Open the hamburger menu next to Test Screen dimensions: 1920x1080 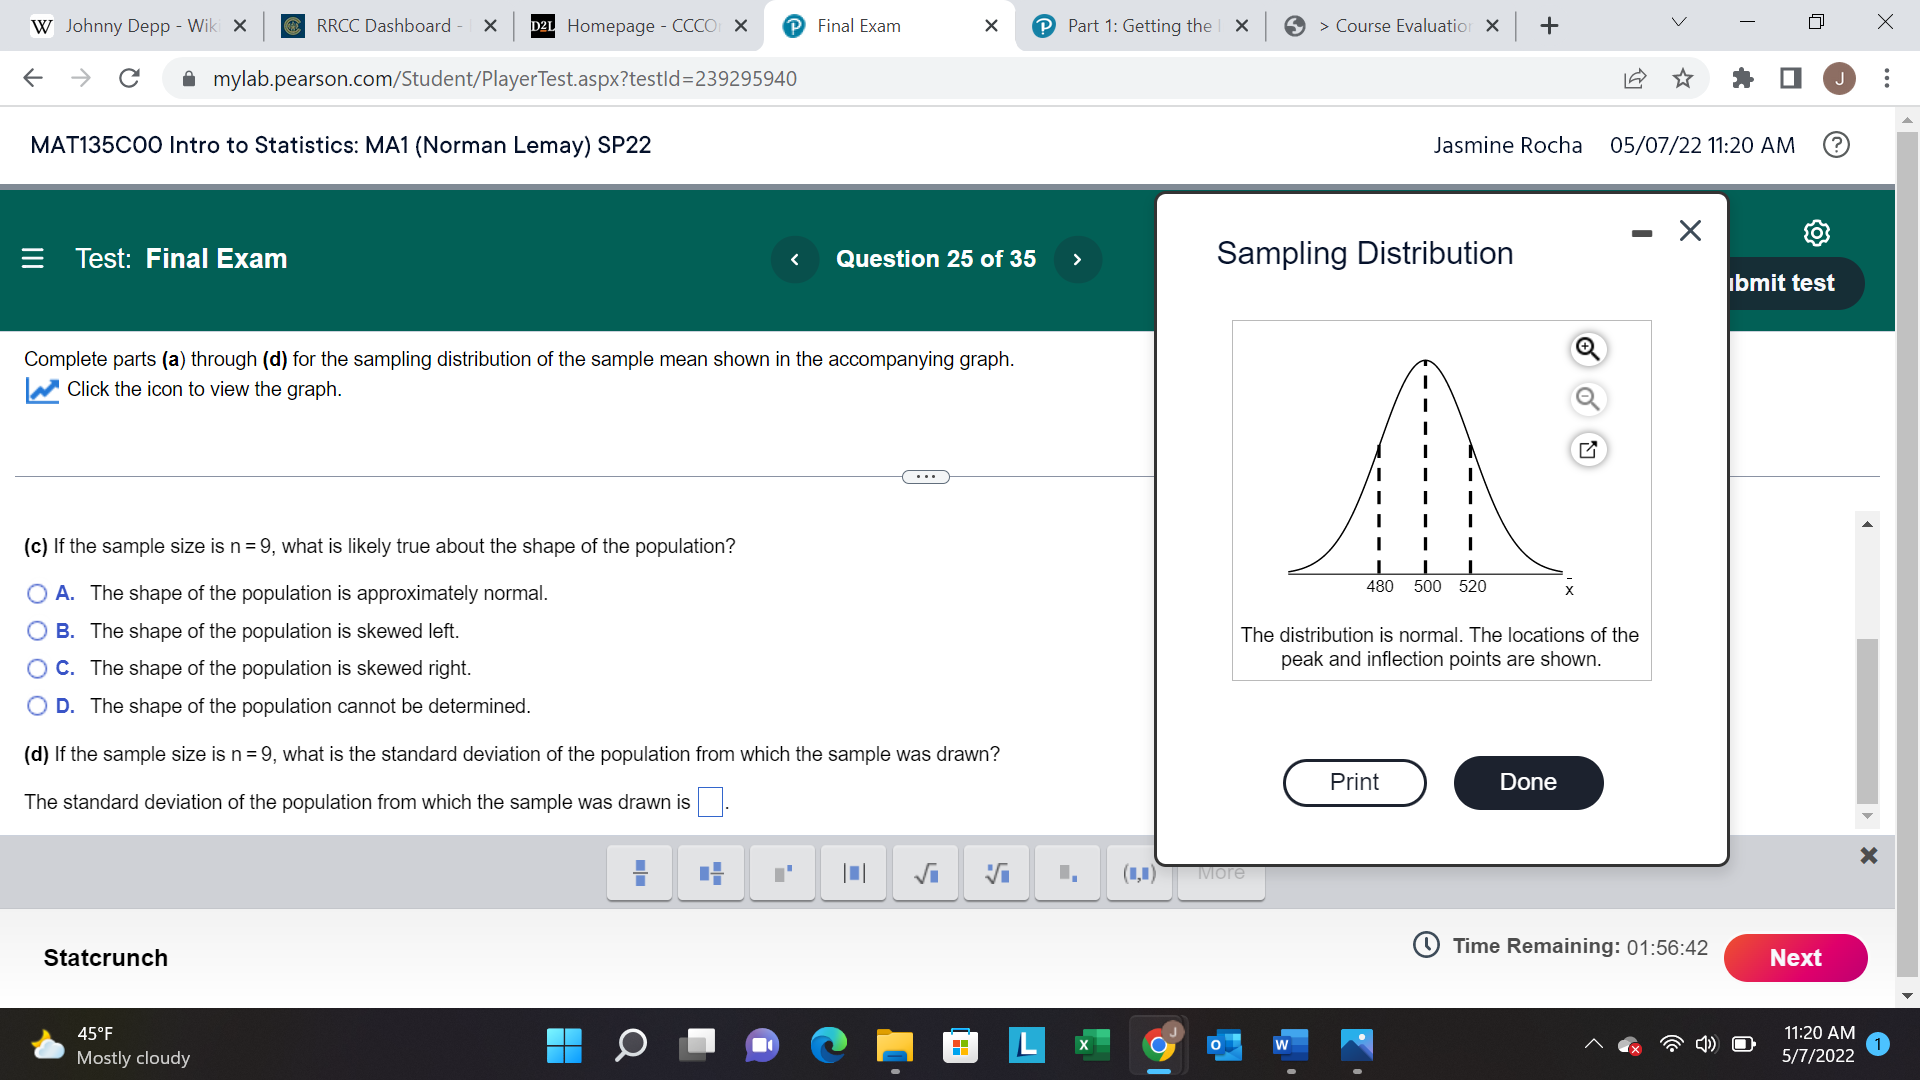click(x=33, y=258)
